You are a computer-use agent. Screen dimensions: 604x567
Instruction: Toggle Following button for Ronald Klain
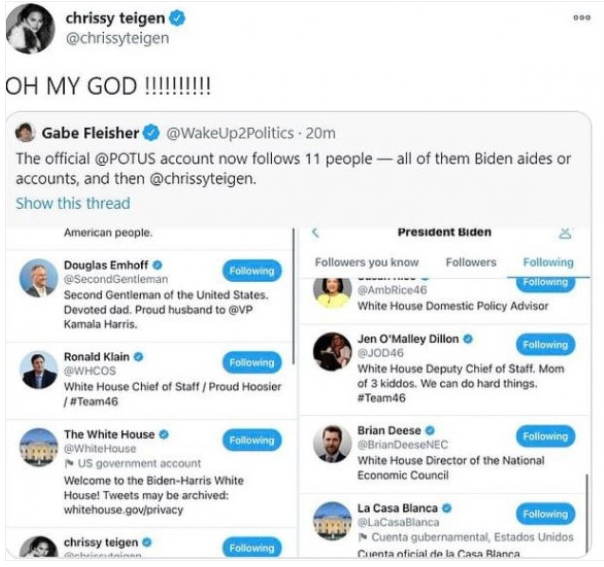(x=251, y=362)
